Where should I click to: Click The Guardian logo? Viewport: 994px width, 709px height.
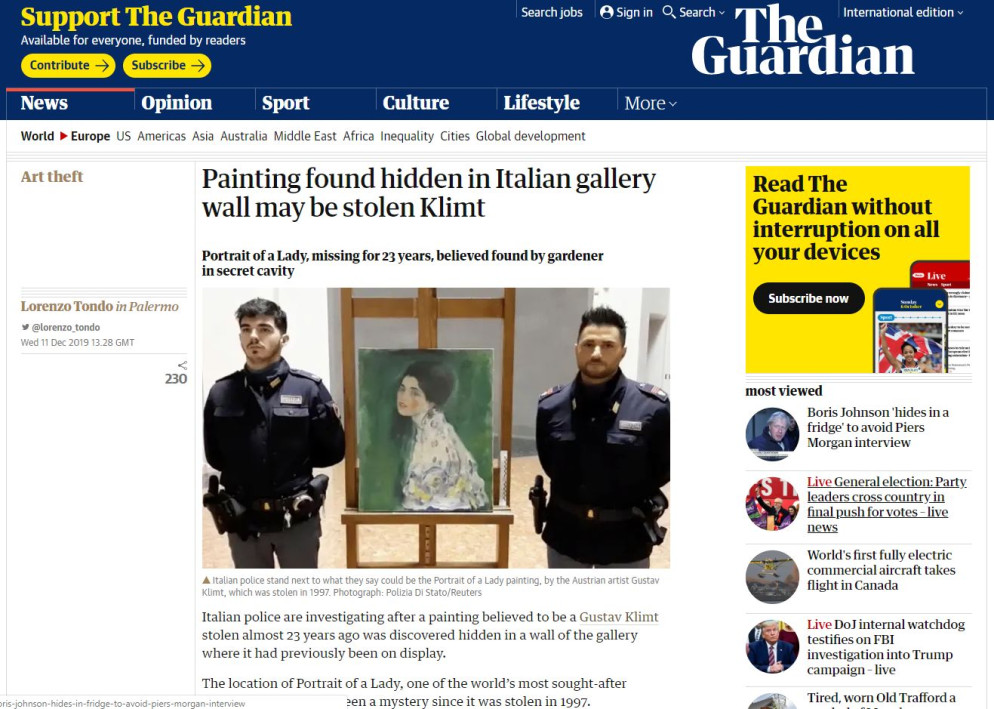click(803, 41)
